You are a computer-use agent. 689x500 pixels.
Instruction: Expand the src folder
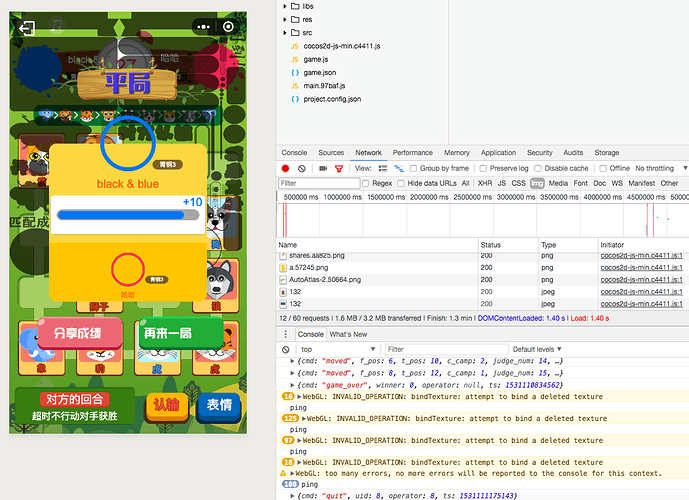pos(285,33)
